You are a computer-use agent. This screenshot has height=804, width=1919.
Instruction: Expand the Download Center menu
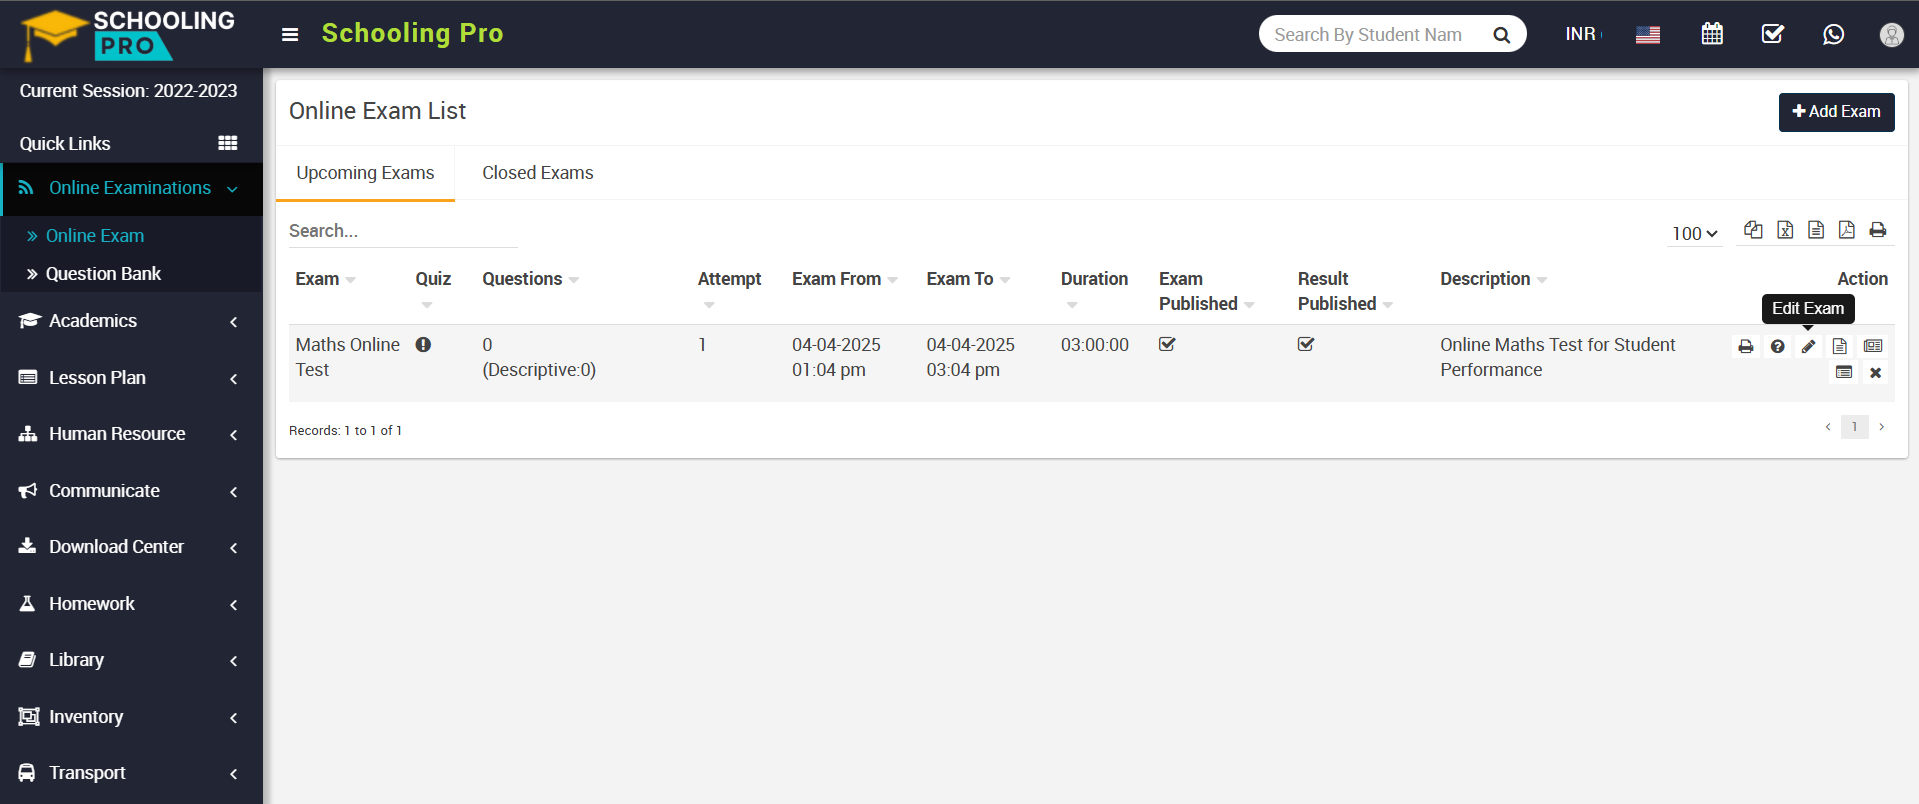[x=131, y=547]
